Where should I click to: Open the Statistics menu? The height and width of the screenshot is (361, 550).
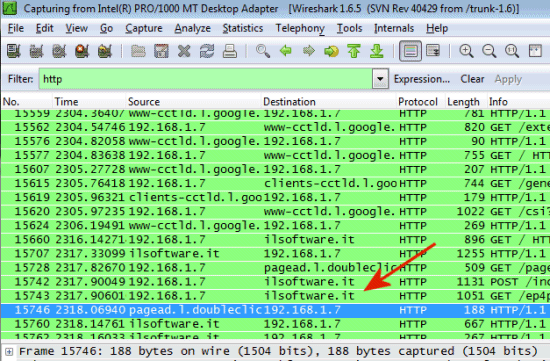[x=243, y=28]
